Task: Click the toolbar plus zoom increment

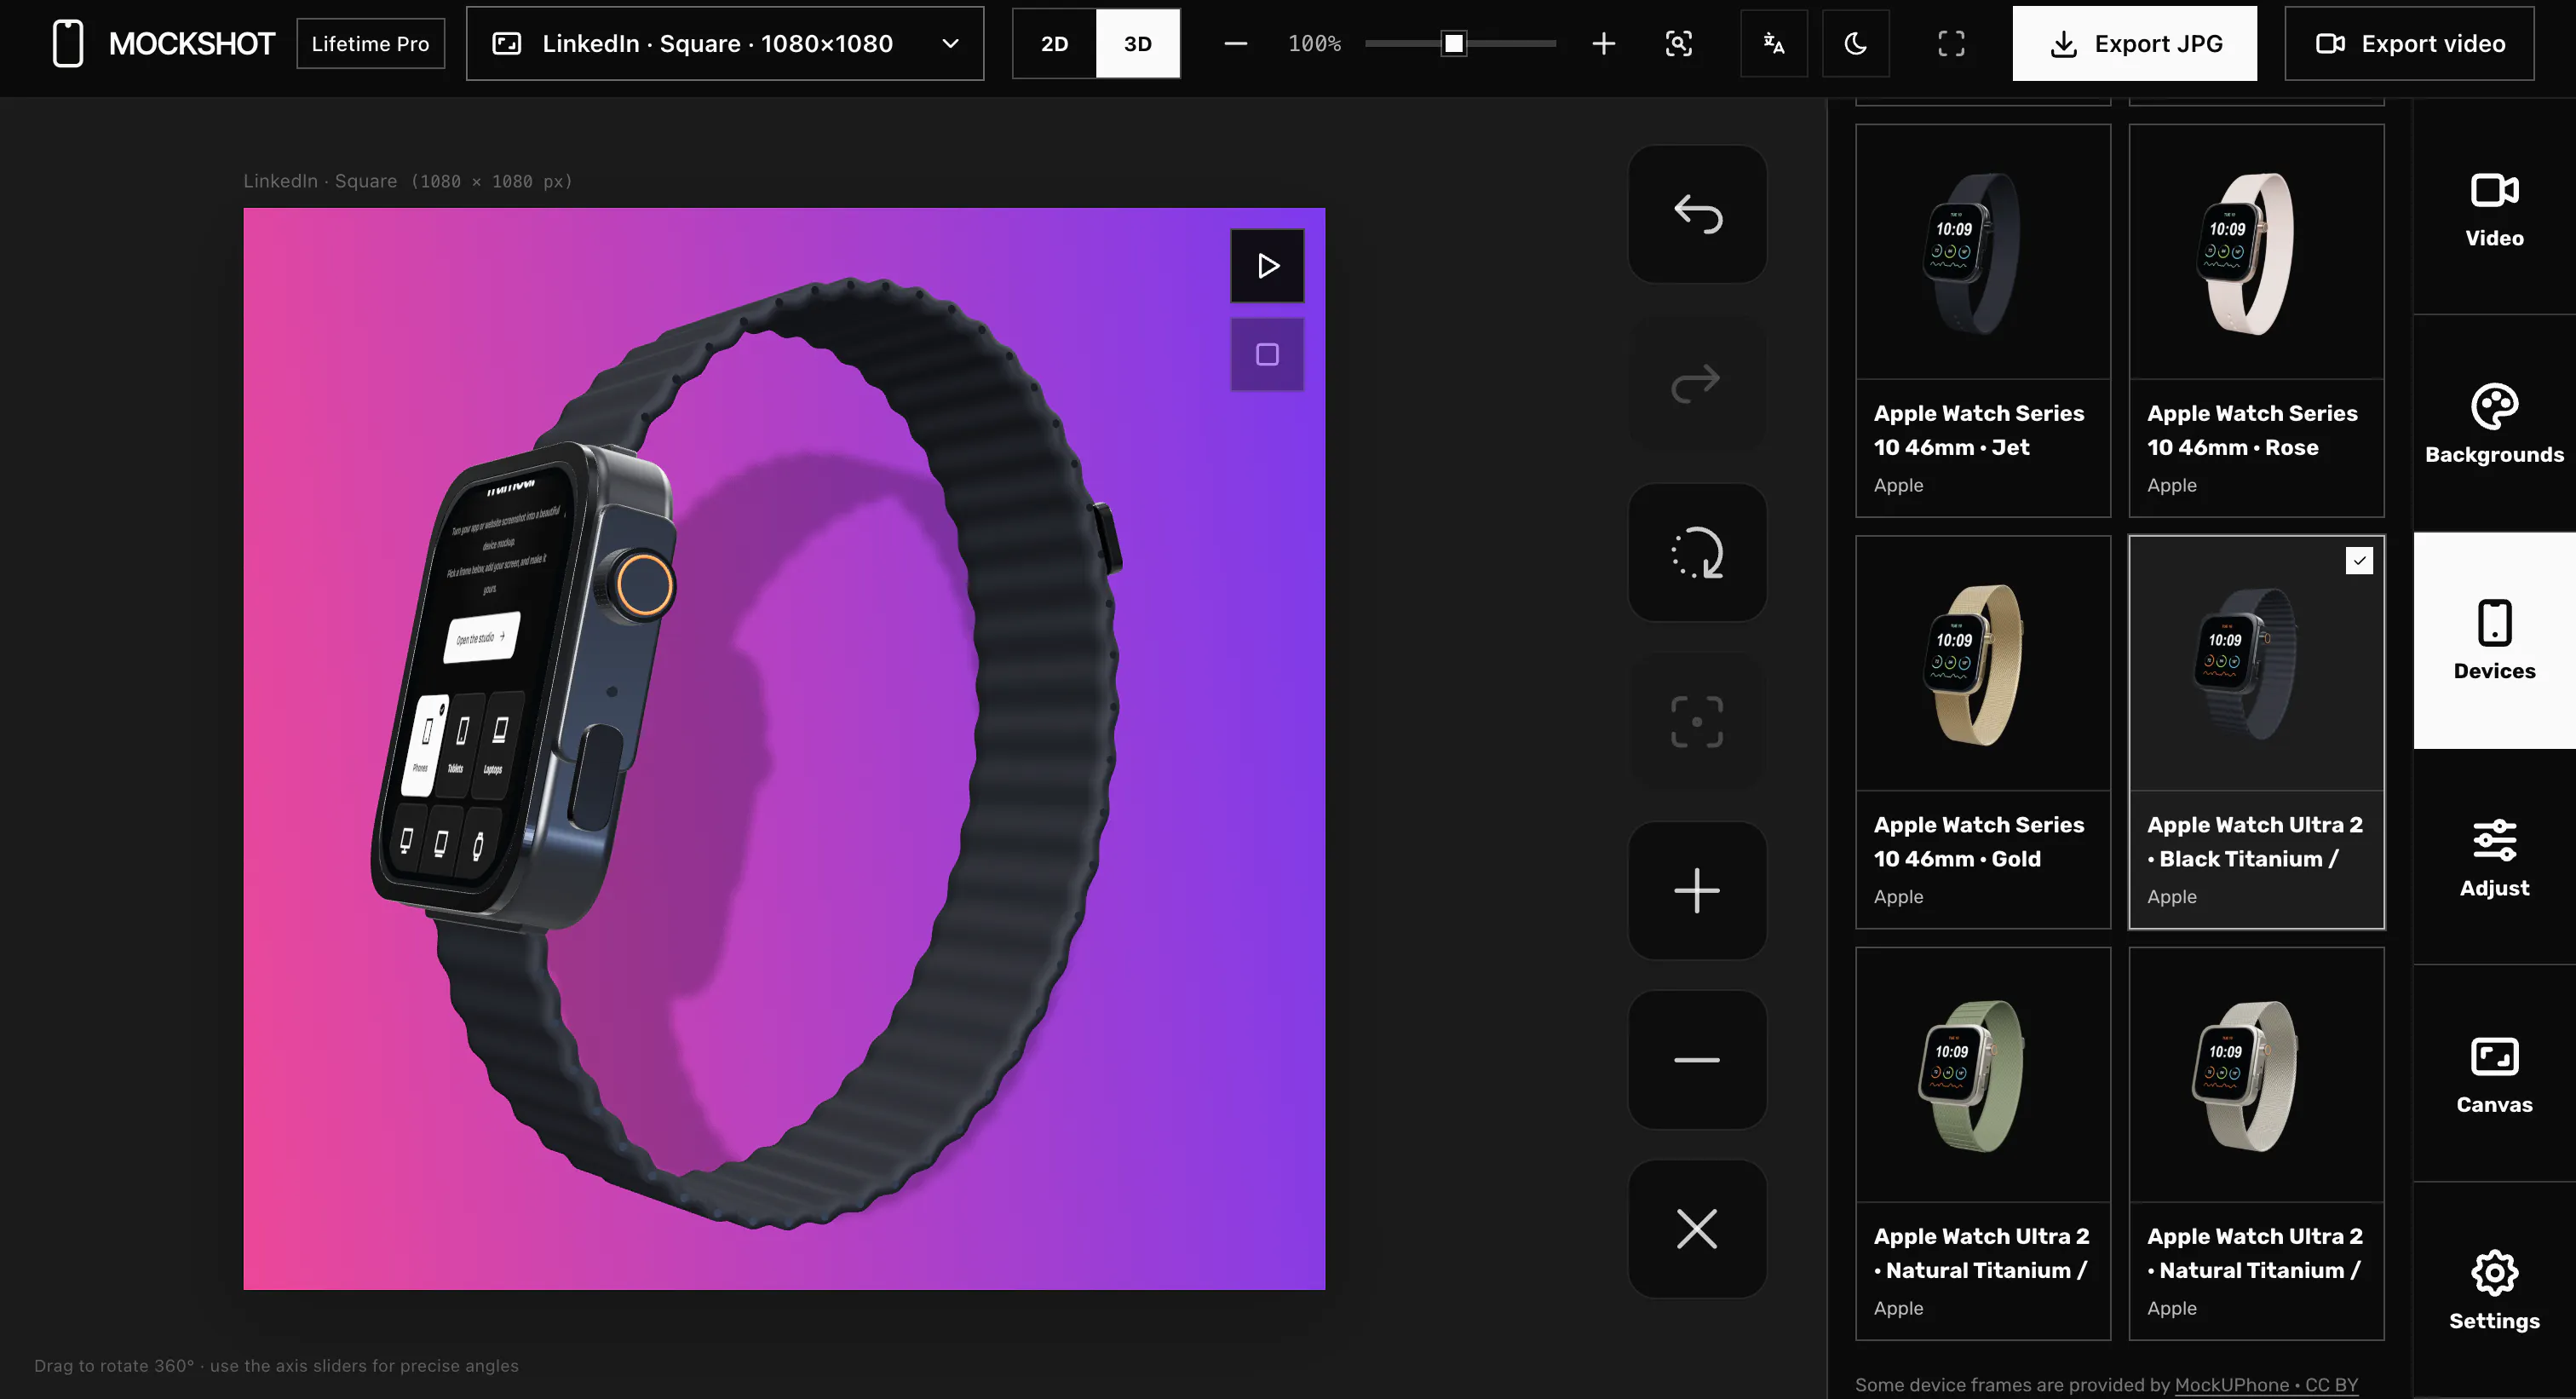Action: 1603,43
